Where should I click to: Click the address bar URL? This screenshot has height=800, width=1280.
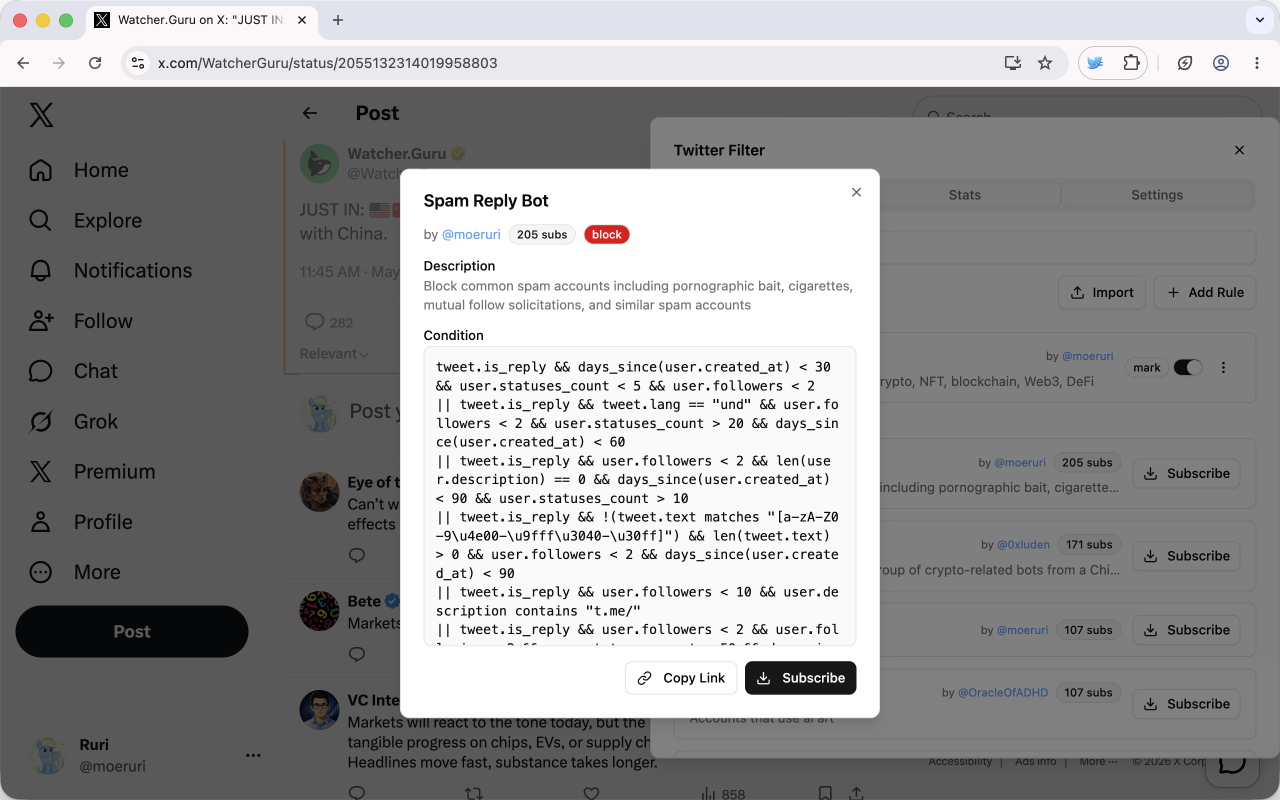click(328, 63)
